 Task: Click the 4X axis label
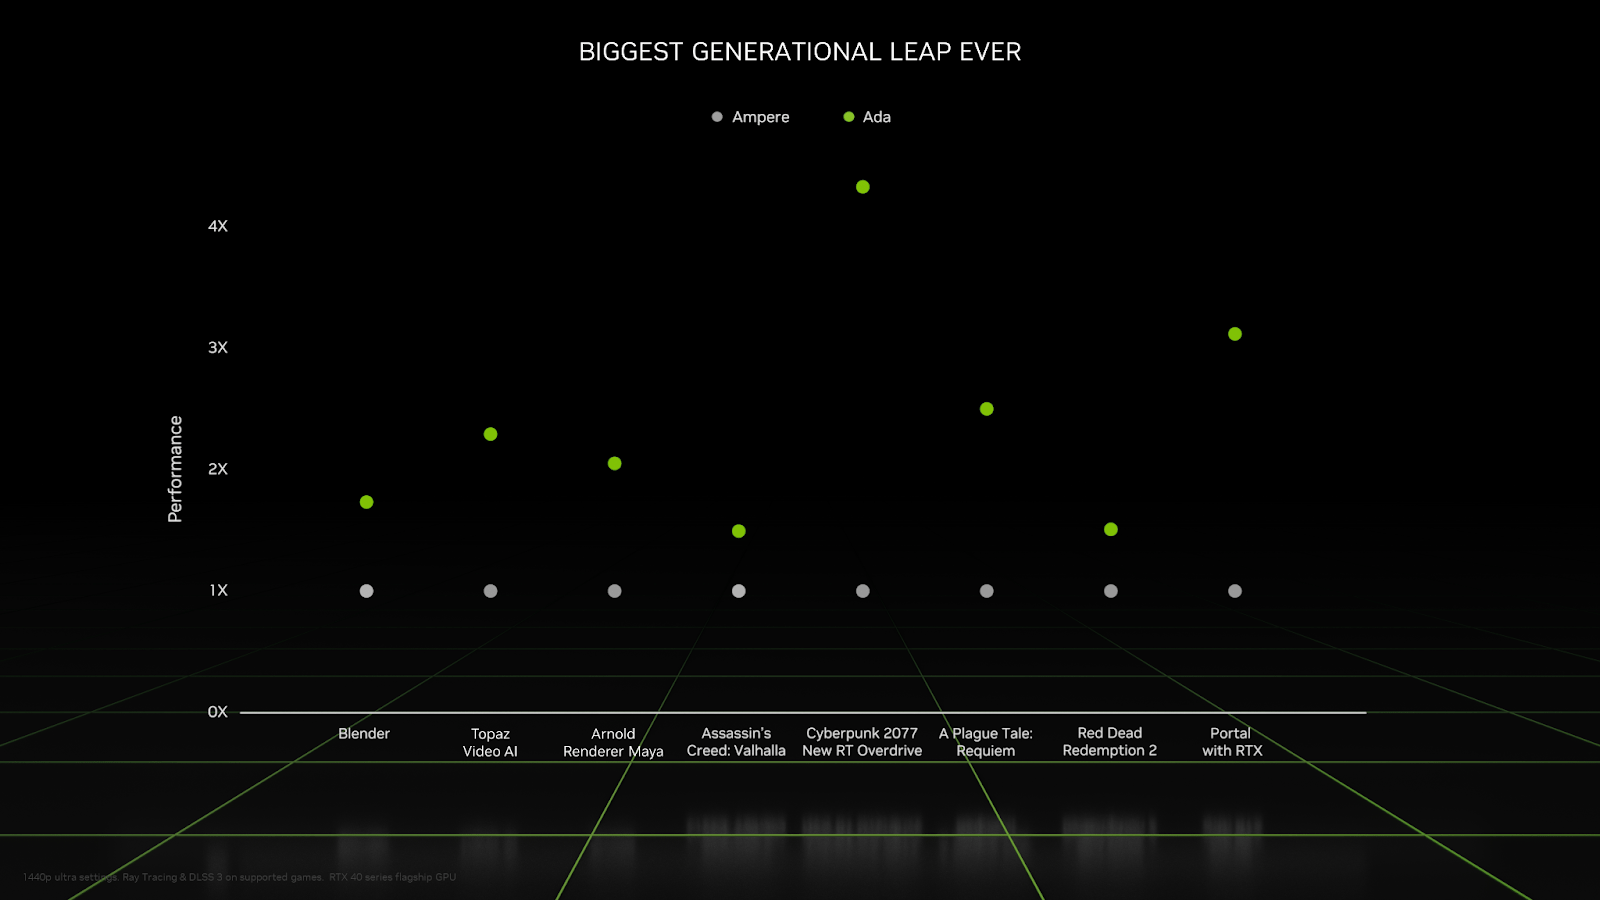(218, 226)
